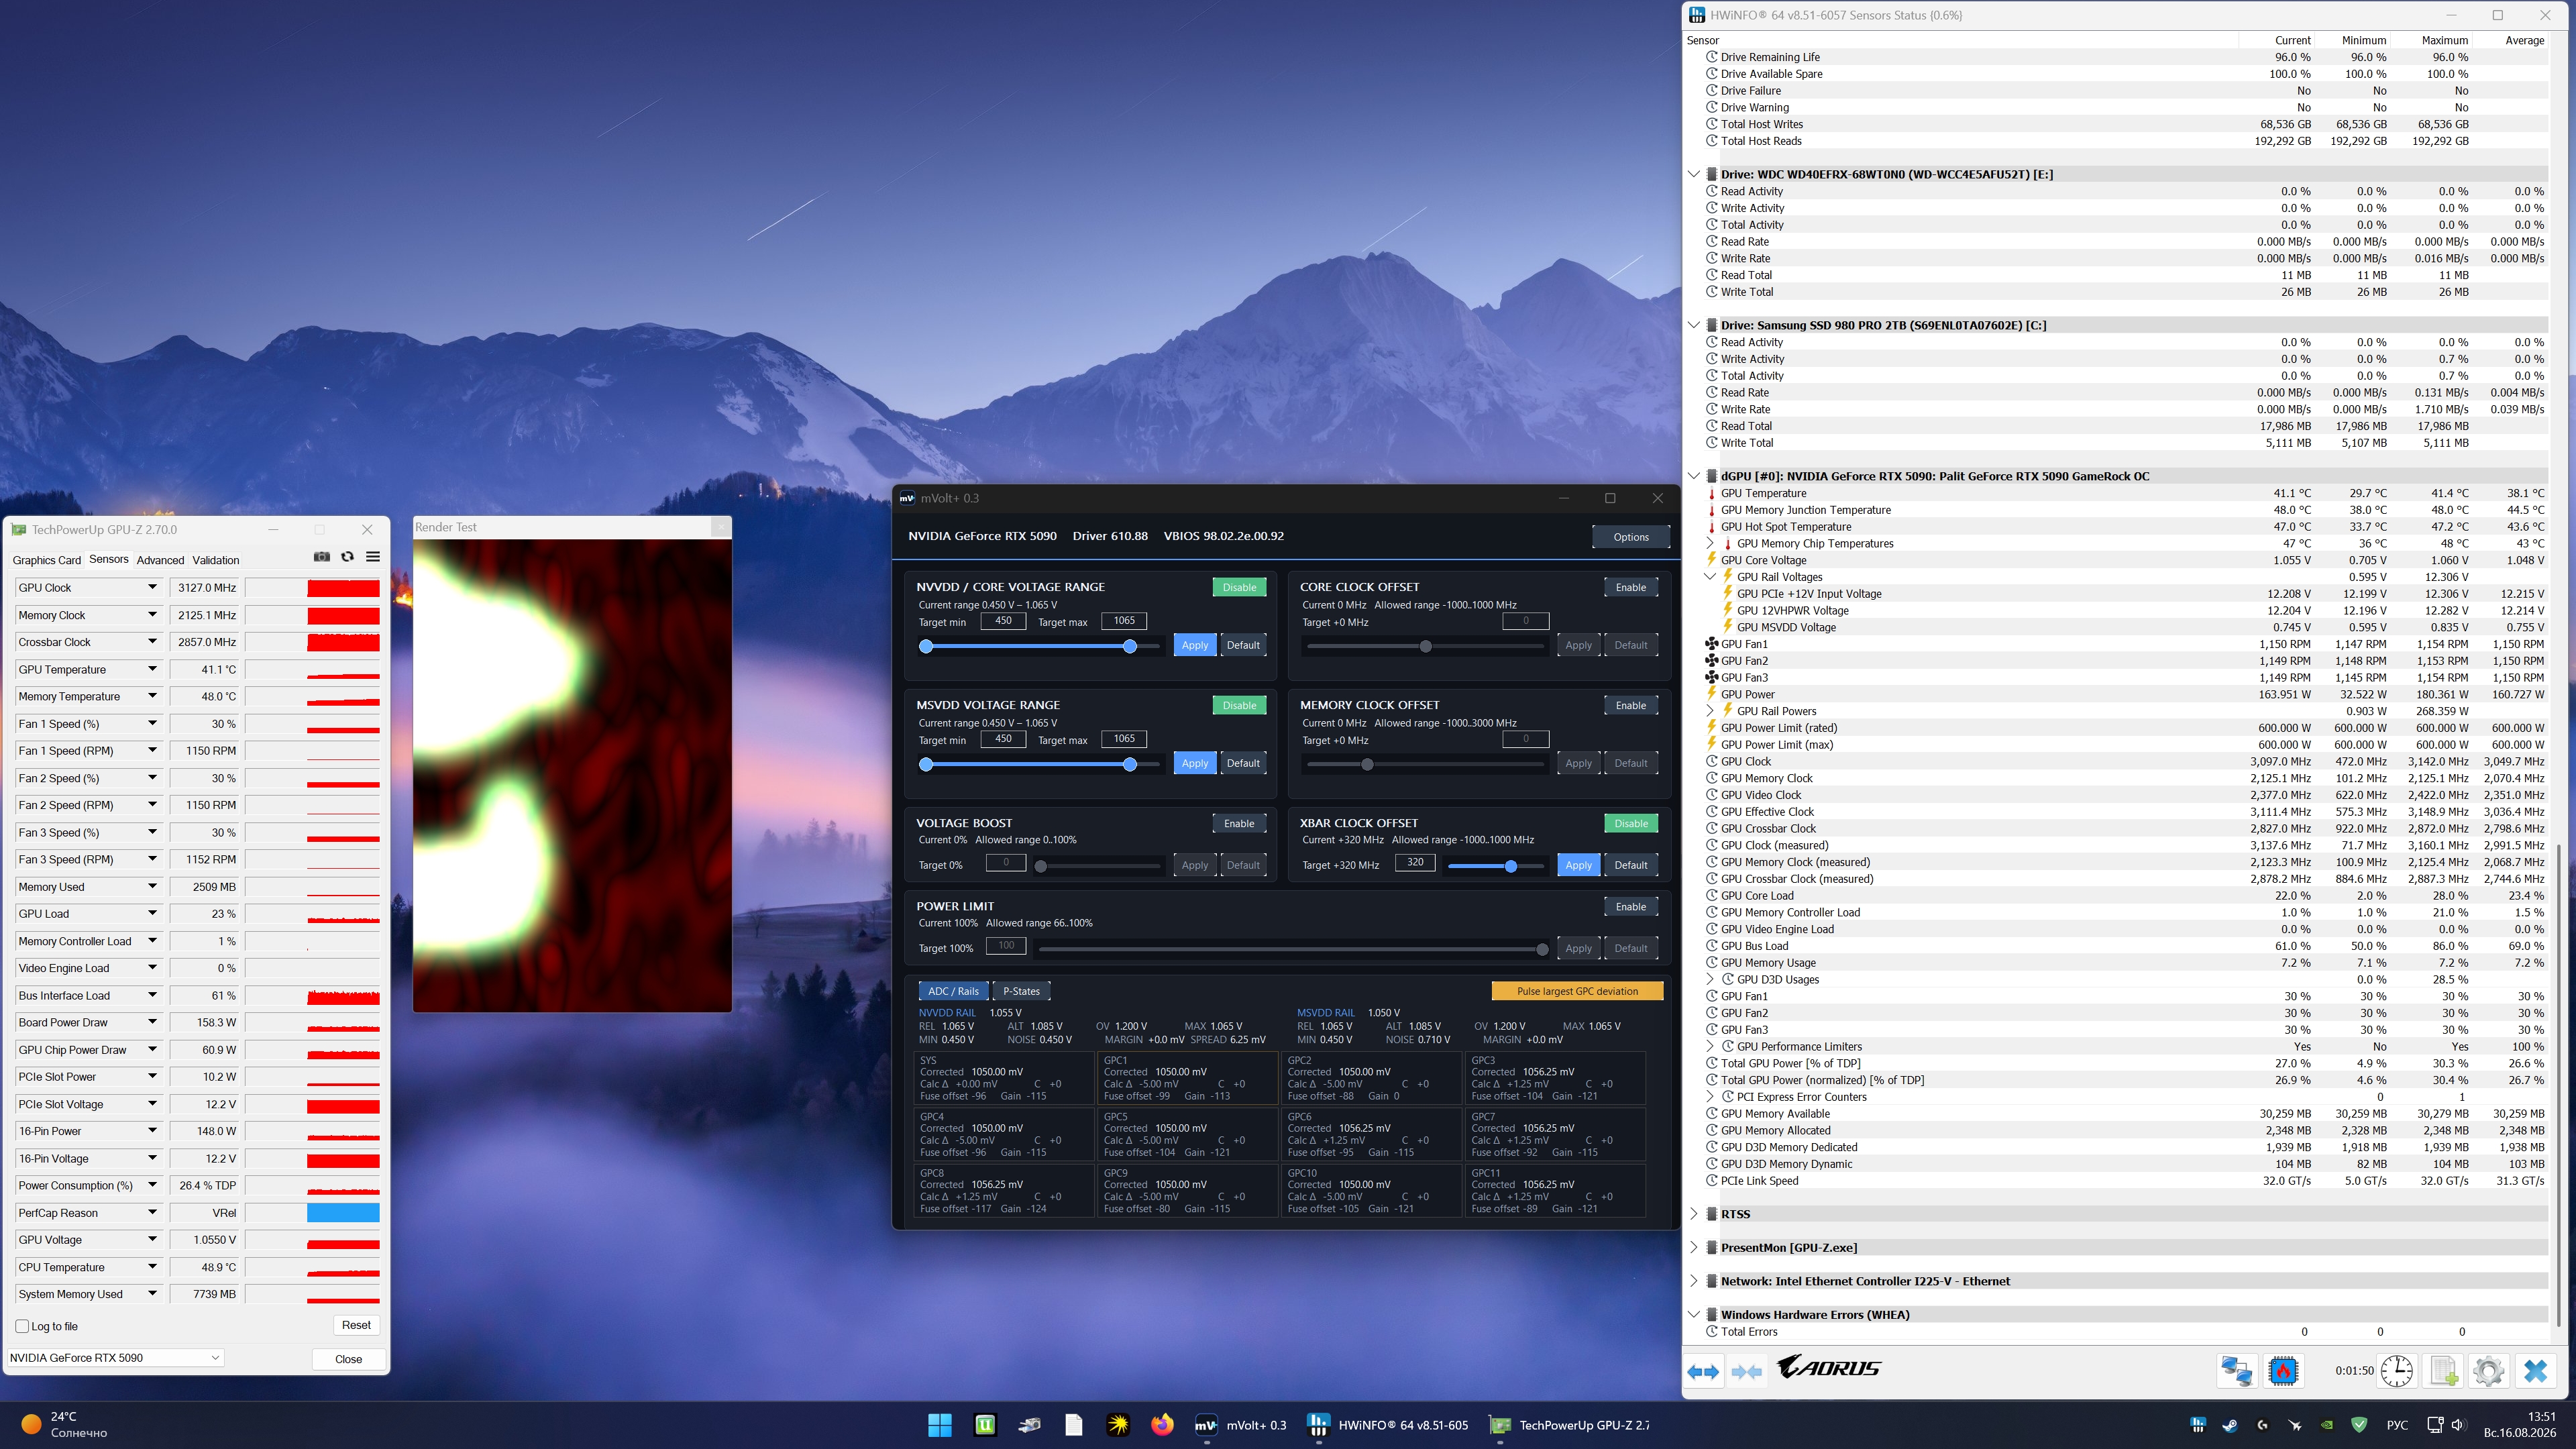Image resolution: width=2576 pixels, height=1449 pixels.
Task: Expand GPU Rail Powers in HWiNFO
Action: coord(1710,711)
